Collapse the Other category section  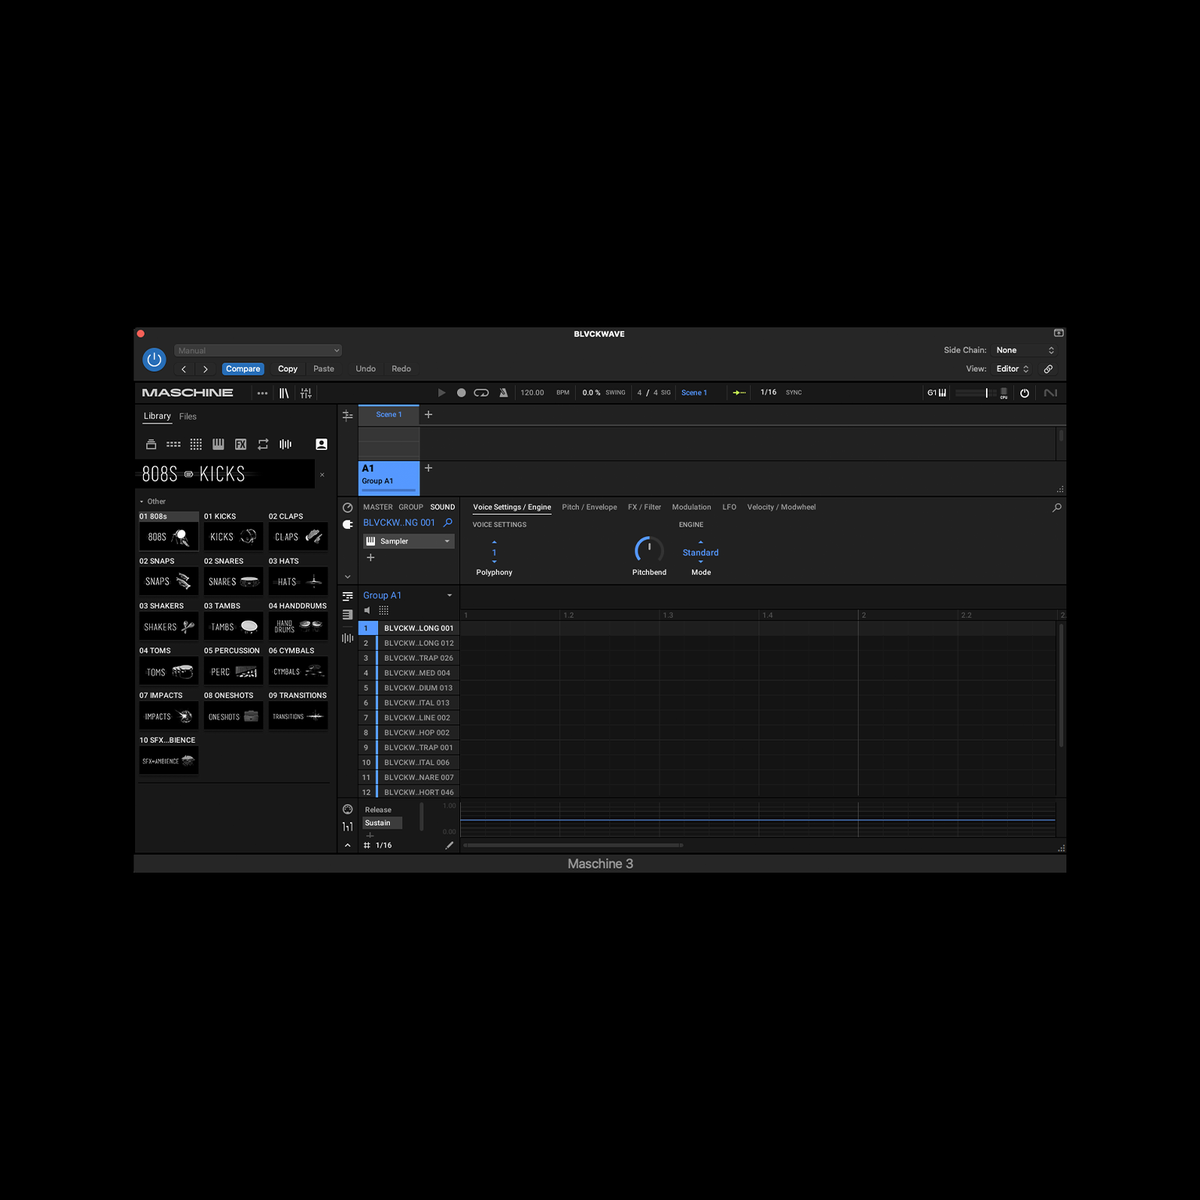(x=141, y=502)
